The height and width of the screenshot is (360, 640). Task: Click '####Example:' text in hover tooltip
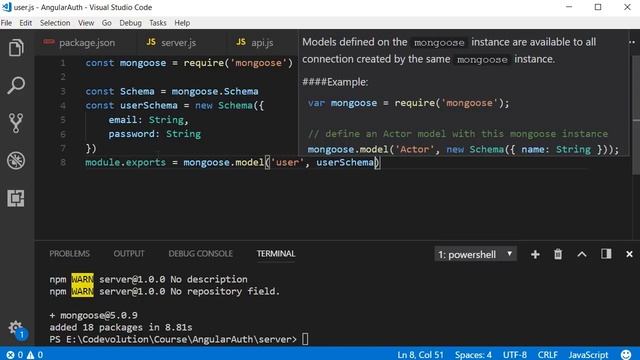(x=335, y=82)
